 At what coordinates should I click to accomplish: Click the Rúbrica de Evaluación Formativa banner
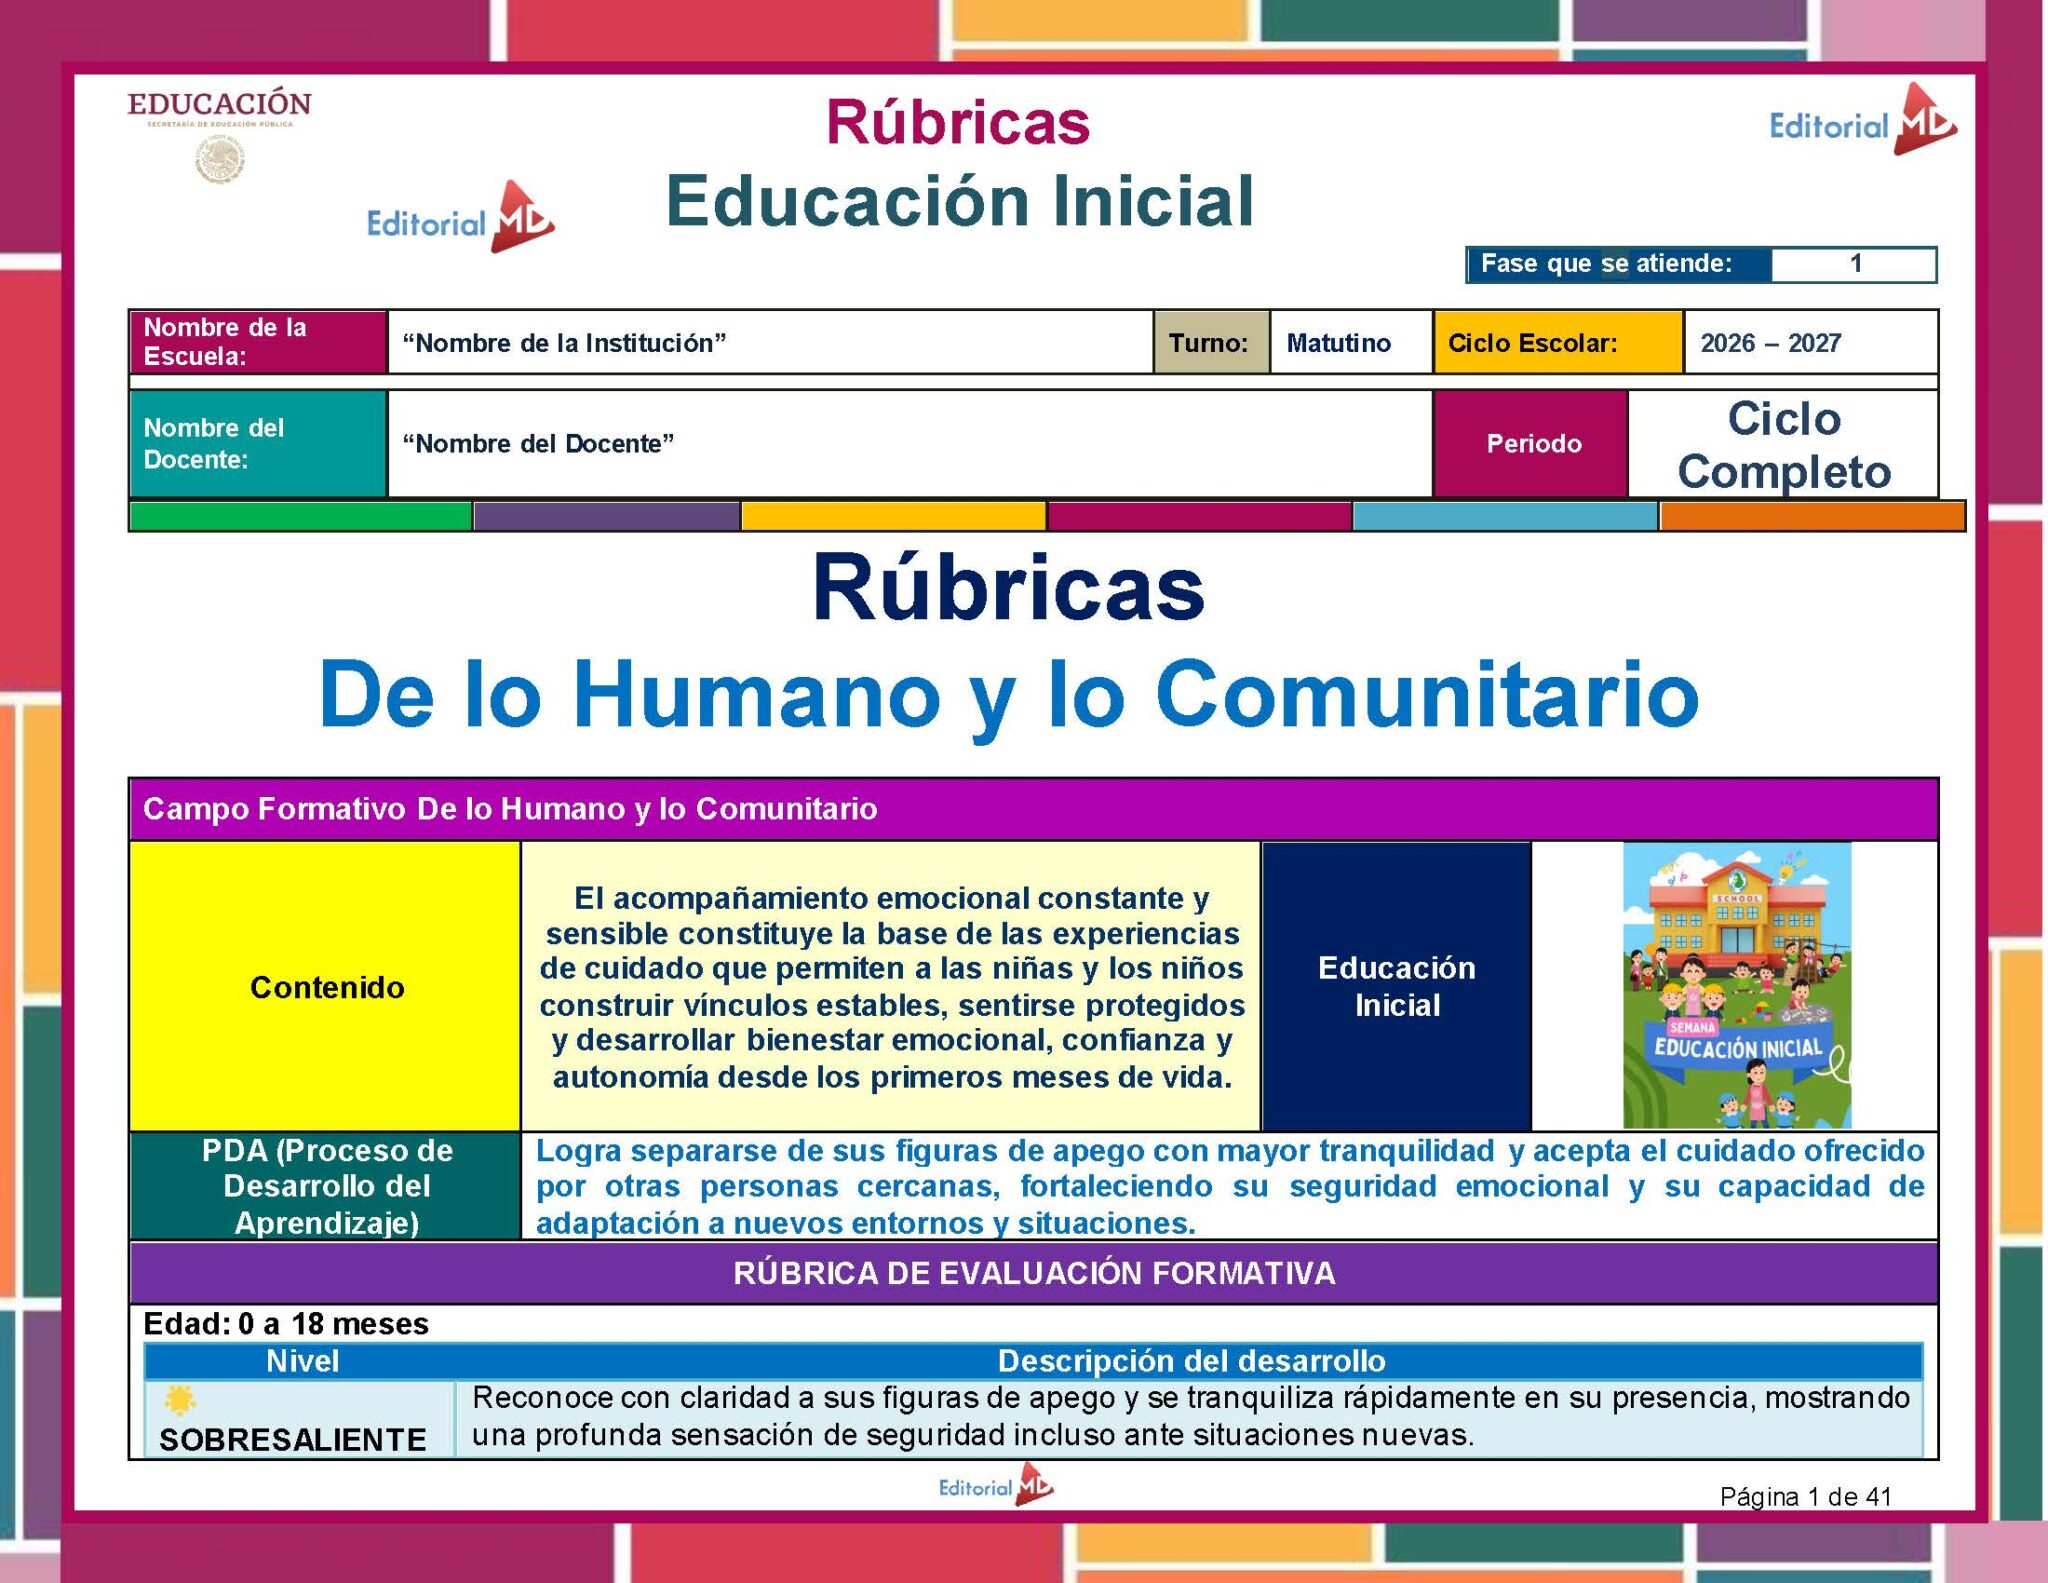(x=1033, y=1273)
